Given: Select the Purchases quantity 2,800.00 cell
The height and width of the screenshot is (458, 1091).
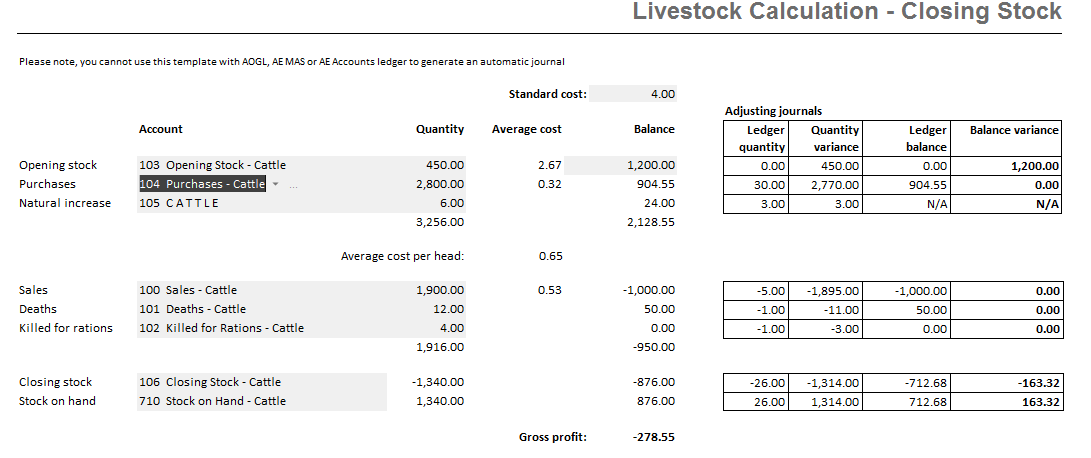Looking at the screenshot, I should click(x=440, y=184).
